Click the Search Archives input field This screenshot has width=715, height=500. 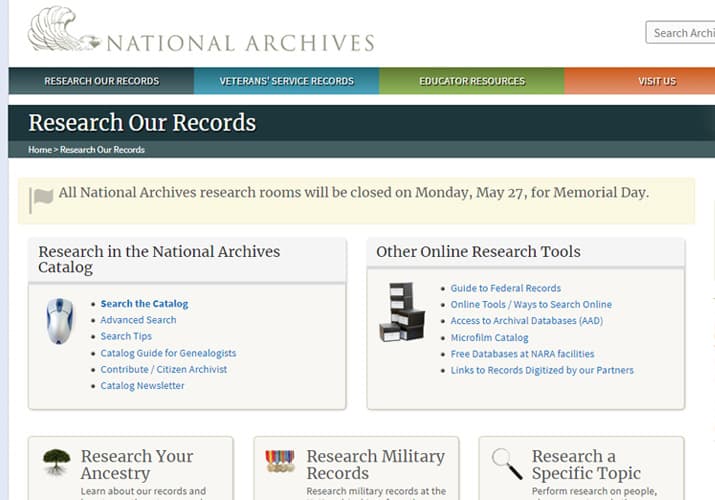(680, 33)
